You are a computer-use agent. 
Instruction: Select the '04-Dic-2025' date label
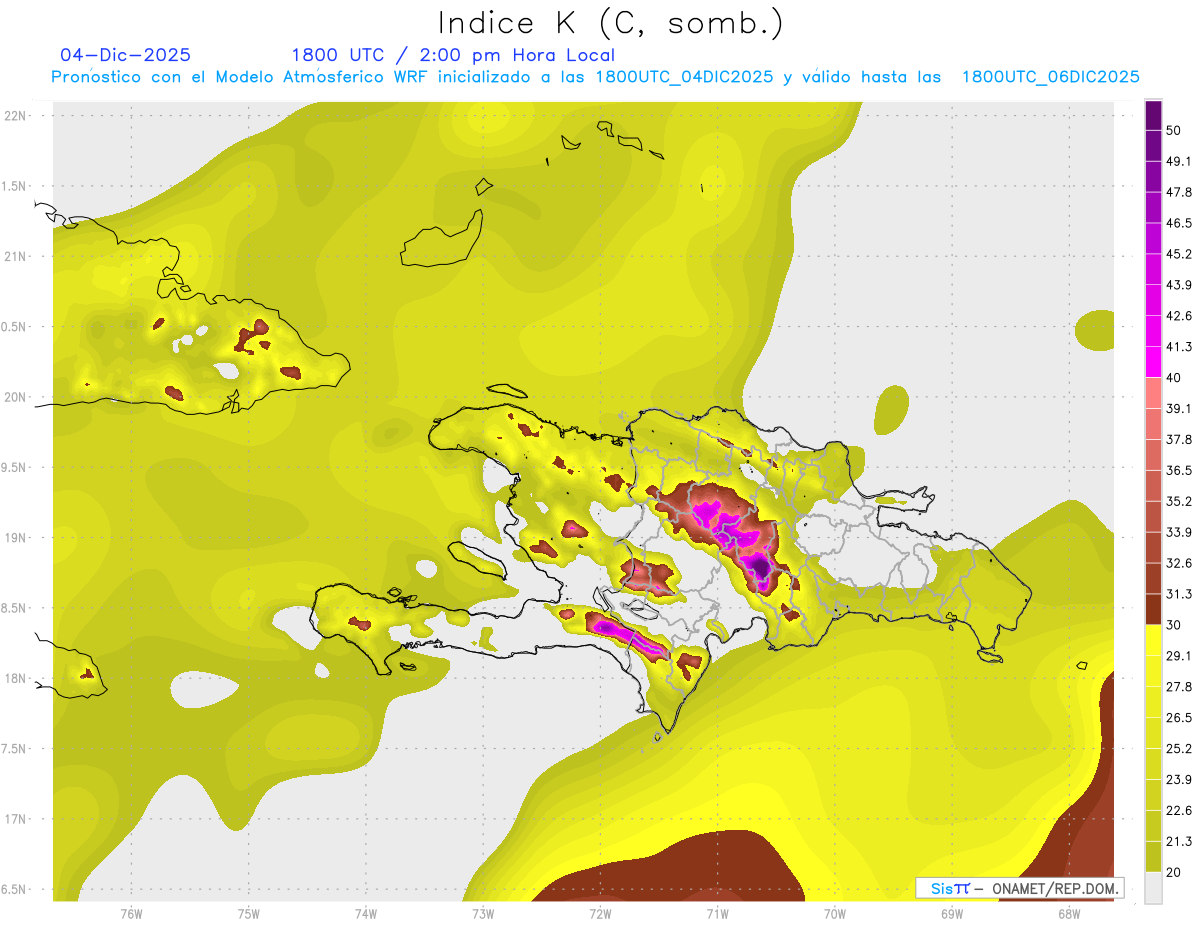(x=125, y=55)
